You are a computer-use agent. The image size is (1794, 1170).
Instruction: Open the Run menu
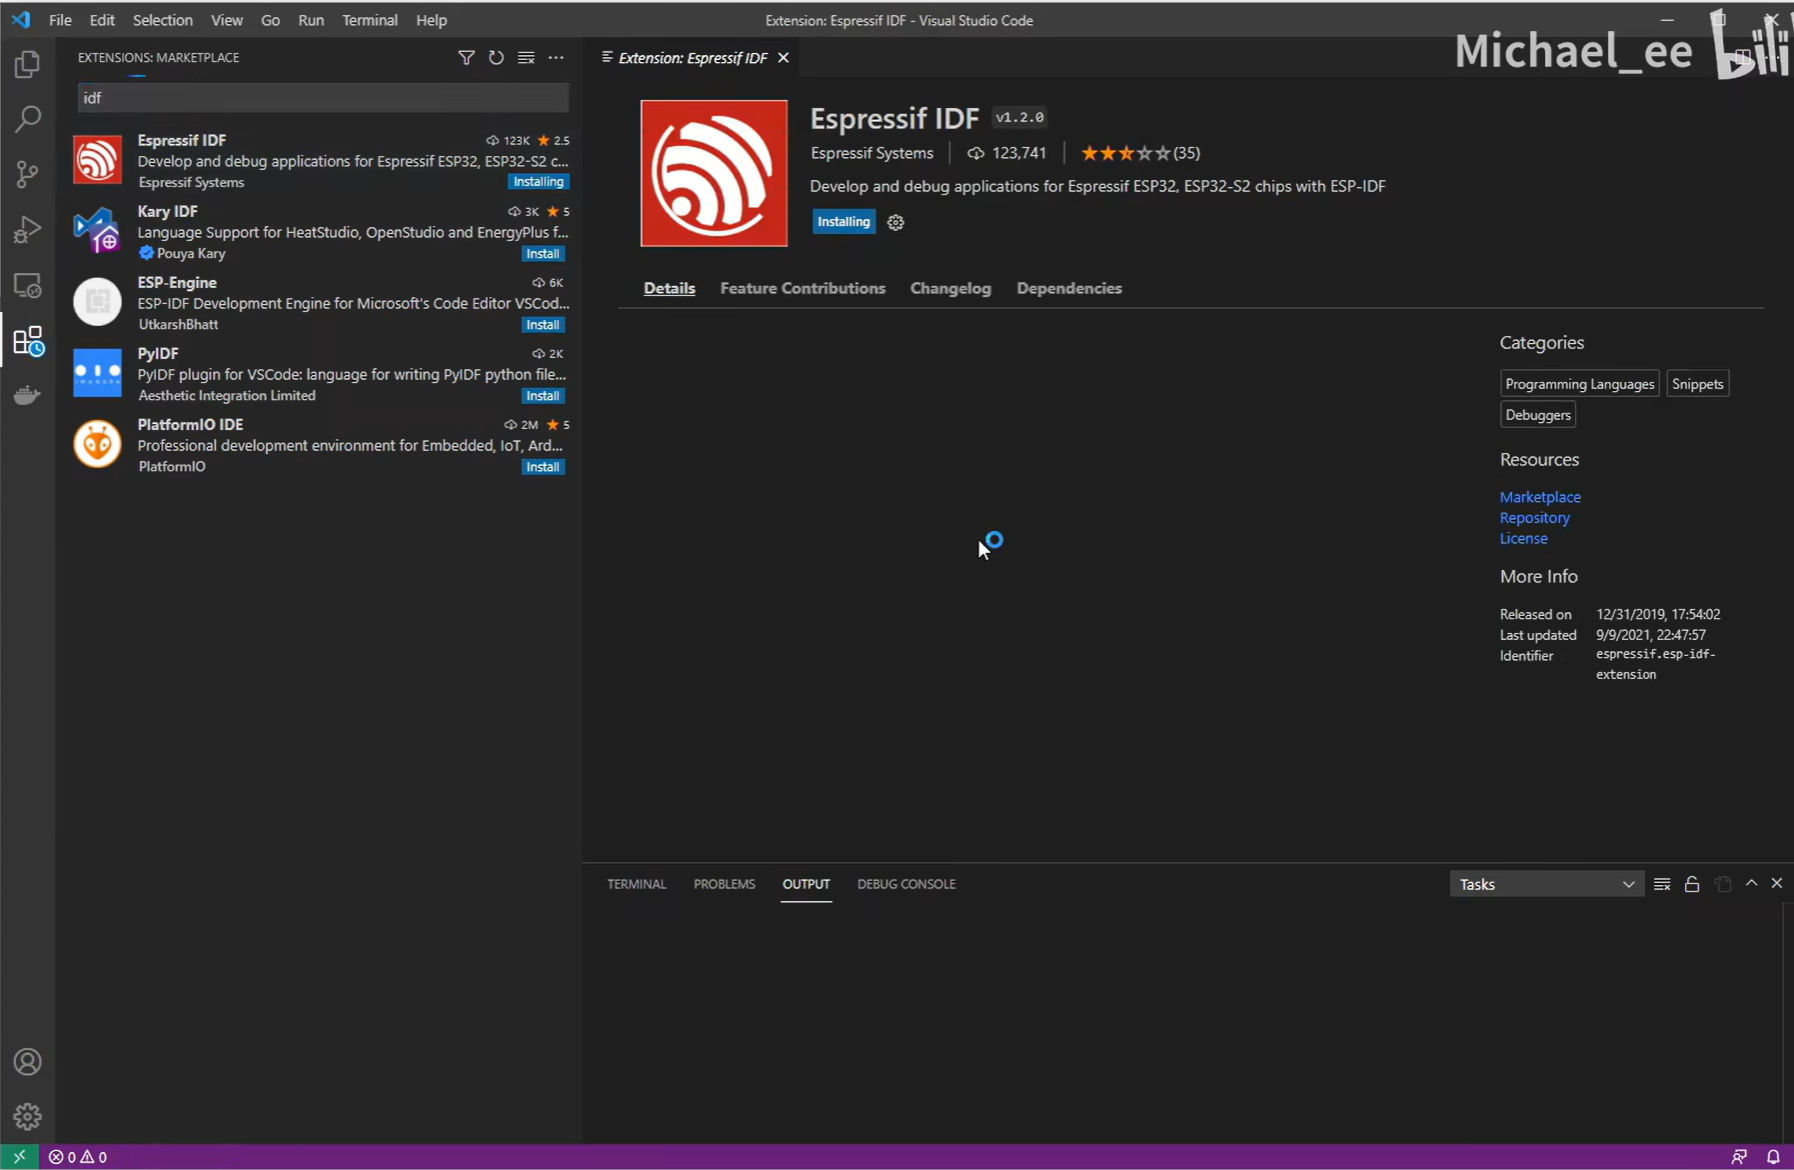(311, 20)
